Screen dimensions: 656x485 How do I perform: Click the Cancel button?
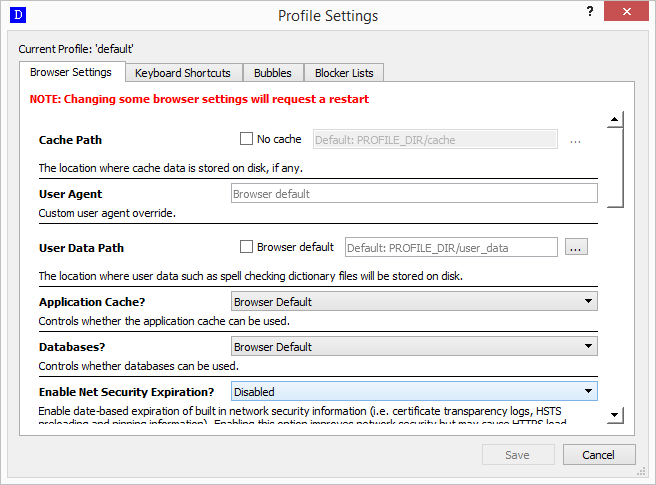pyautogui.click(x=599, y=455)
